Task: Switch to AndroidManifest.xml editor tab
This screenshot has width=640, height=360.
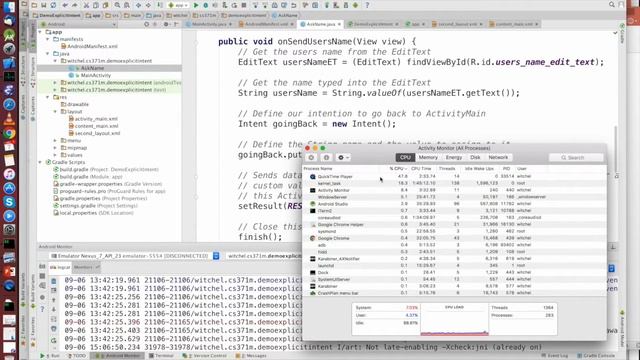Action: 266,24
